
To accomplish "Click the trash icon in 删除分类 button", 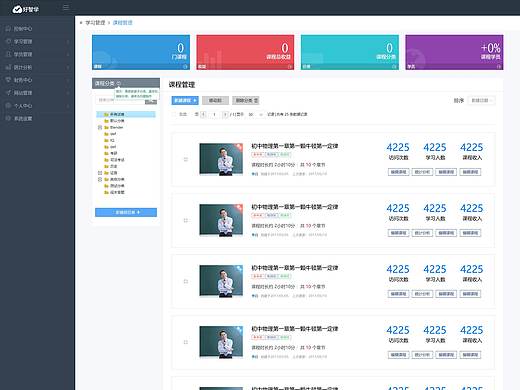I will (x=256, y=100).
